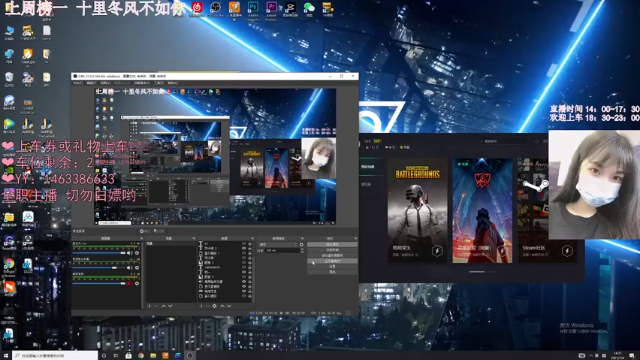Open scene transition type dropdown

tap(278, 244)
